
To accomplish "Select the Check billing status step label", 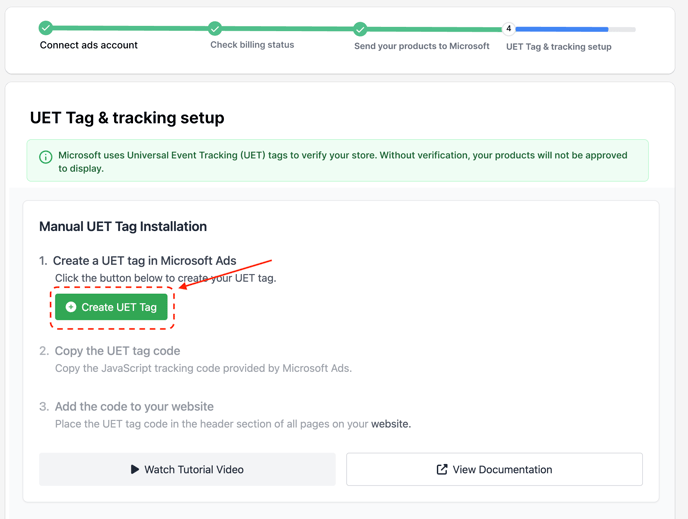I will tap(252, 45).
